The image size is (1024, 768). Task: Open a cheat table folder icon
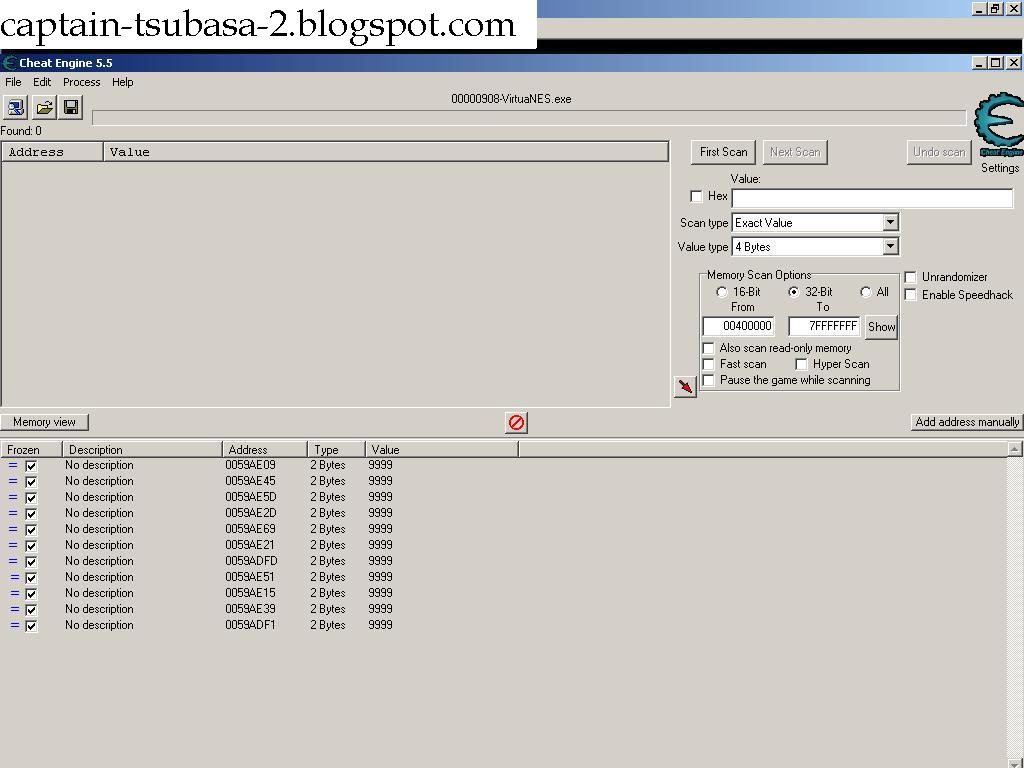pyautogui.click(x=44, y=107)
